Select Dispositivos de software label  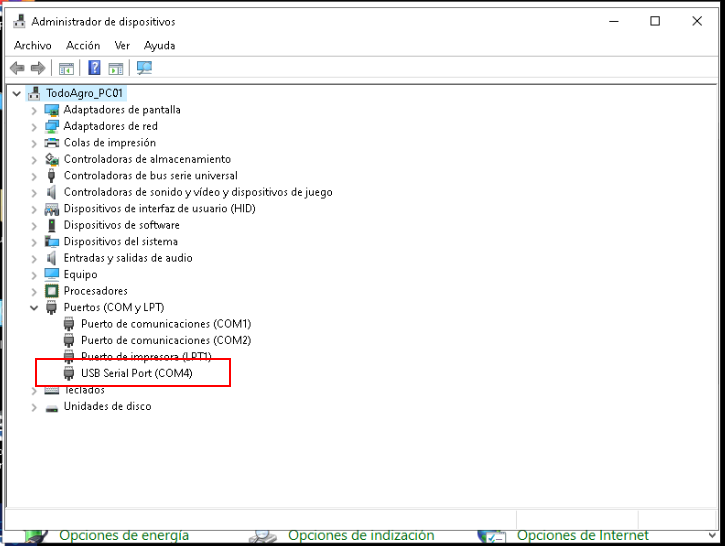point(122,225)
